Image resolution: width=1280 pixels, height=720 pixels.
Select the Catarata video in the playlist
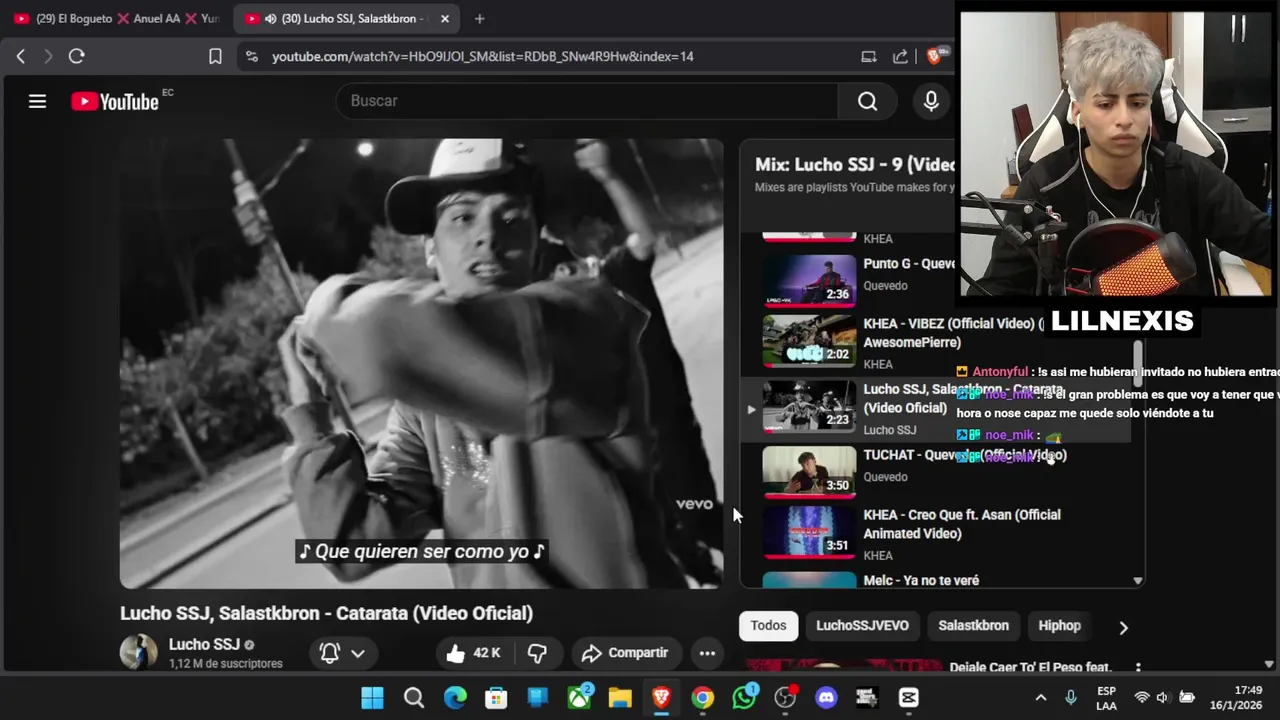click(935, 408)
